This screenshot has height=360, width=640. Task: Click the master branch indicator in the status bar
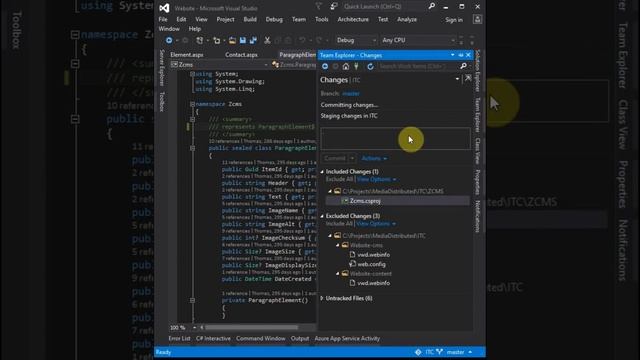(x=454, y=352)
